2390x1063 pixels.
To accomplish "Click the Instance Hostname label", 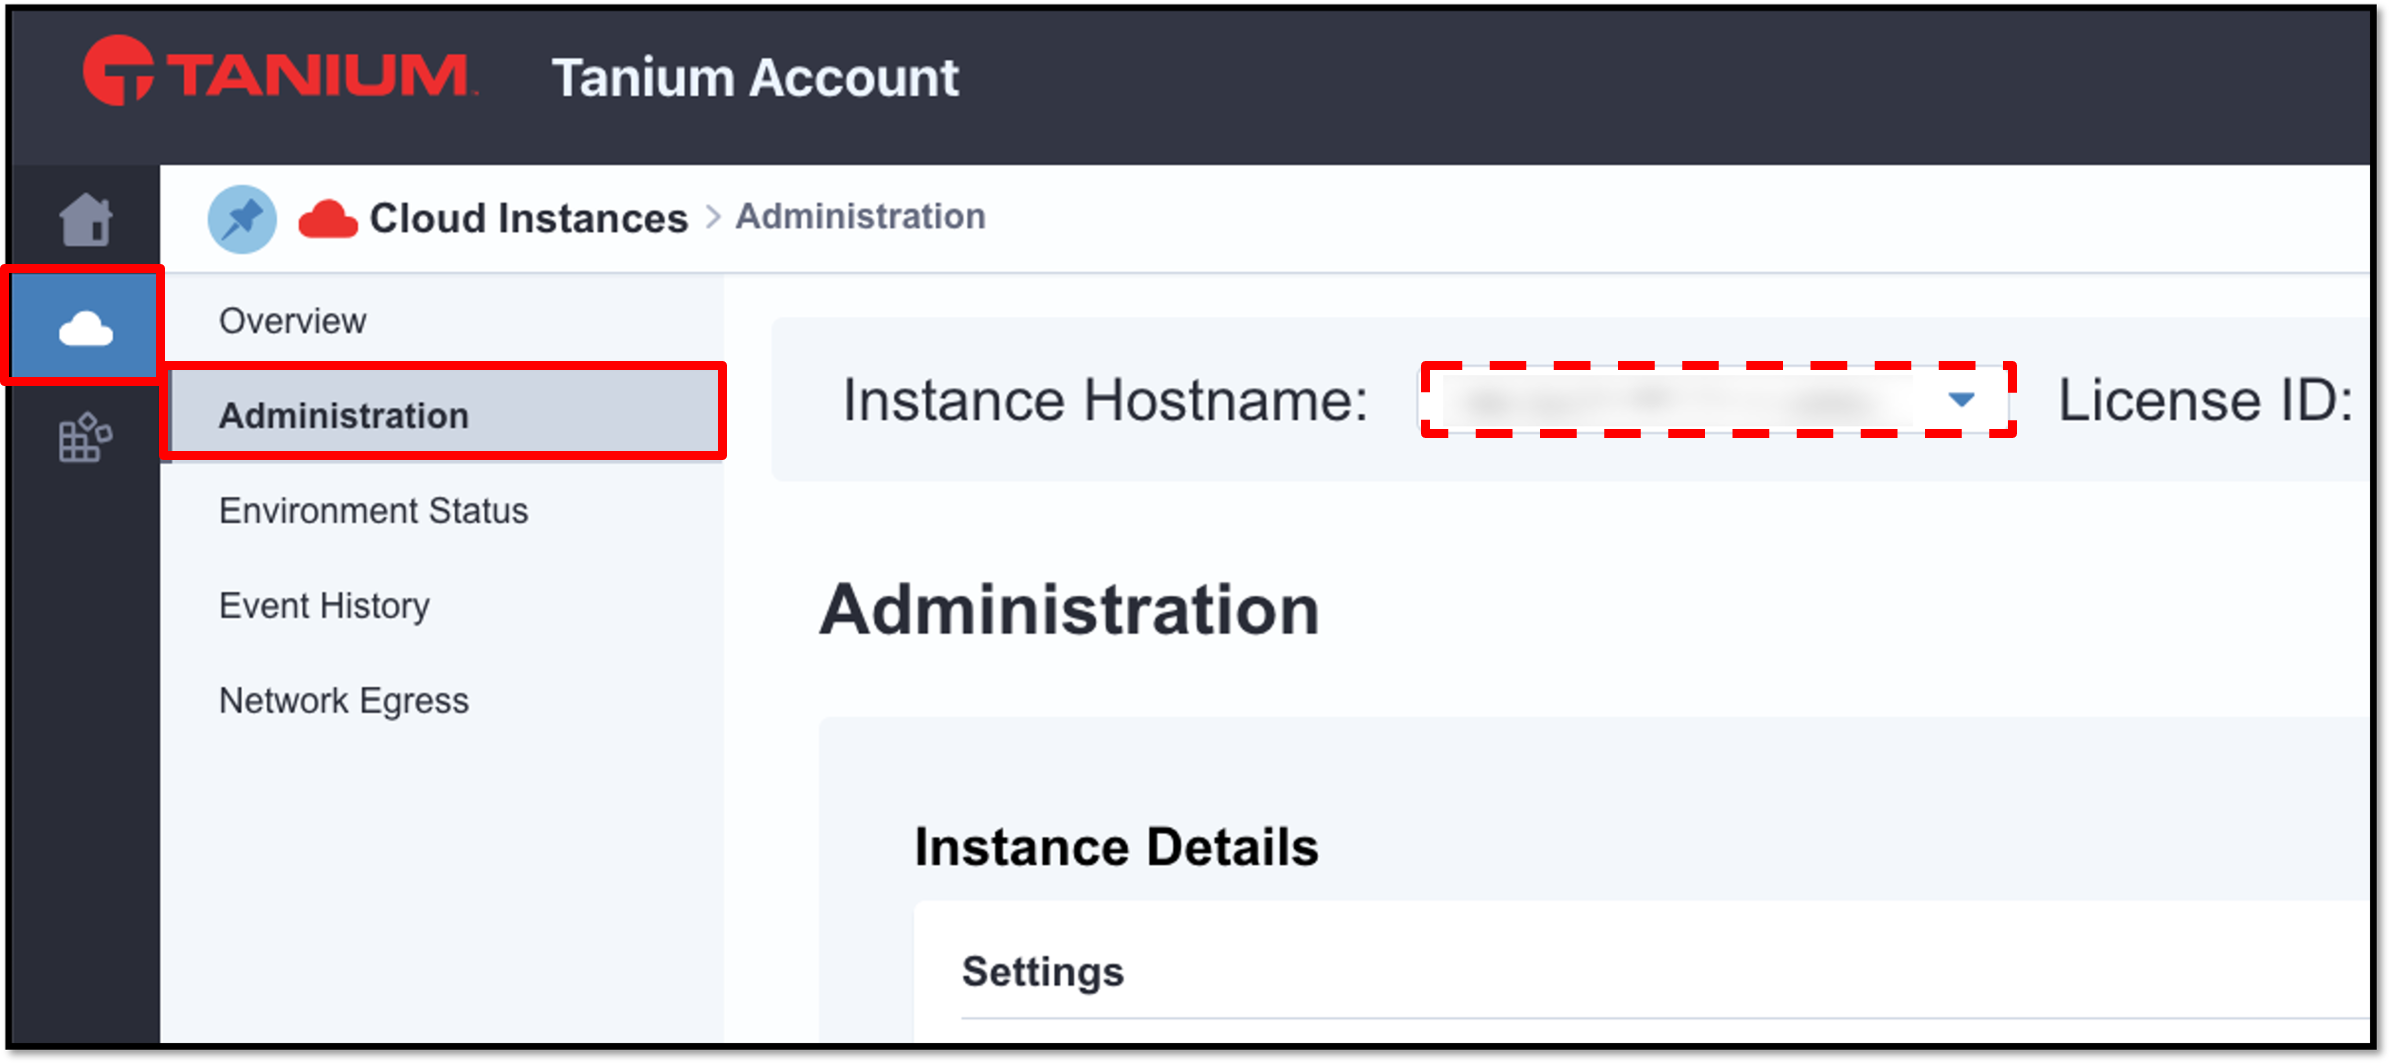I will [x=1105, y=400].
